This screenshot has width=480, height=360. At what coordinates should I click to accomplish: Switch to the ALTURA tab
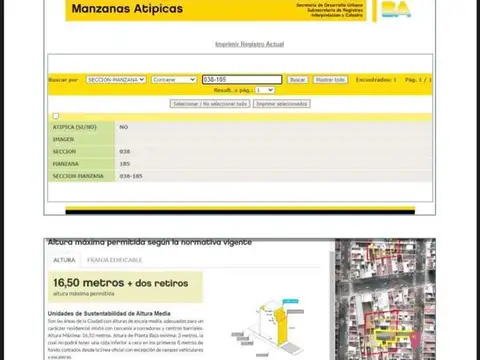click(x=64, y=260)
